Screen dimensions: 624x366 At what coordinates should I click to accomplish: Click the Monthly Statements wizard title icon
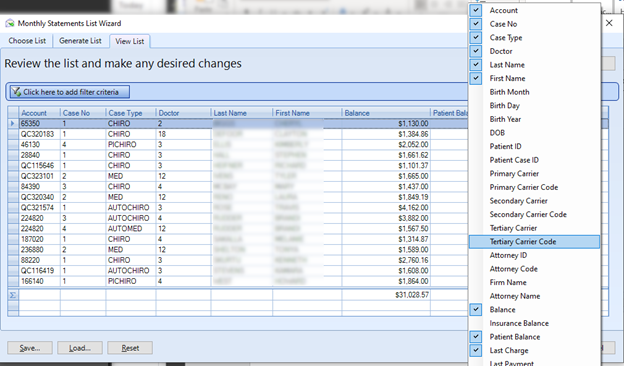10,23
